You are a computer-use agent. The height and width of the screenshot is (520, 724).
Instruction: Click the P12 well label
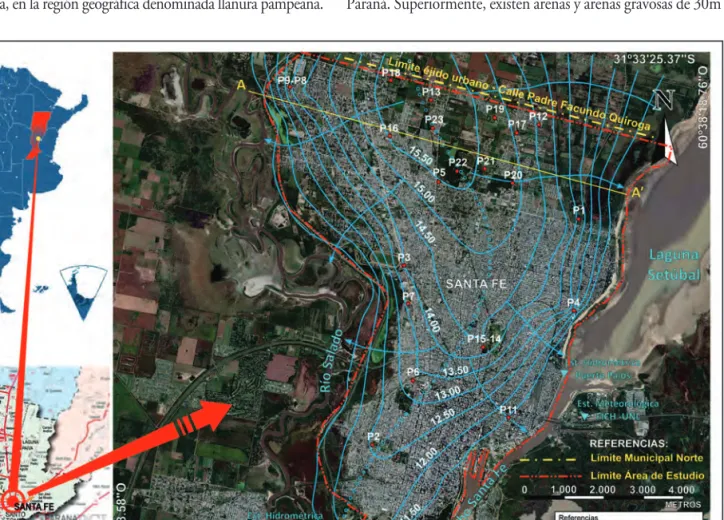[x=538, y=116]
